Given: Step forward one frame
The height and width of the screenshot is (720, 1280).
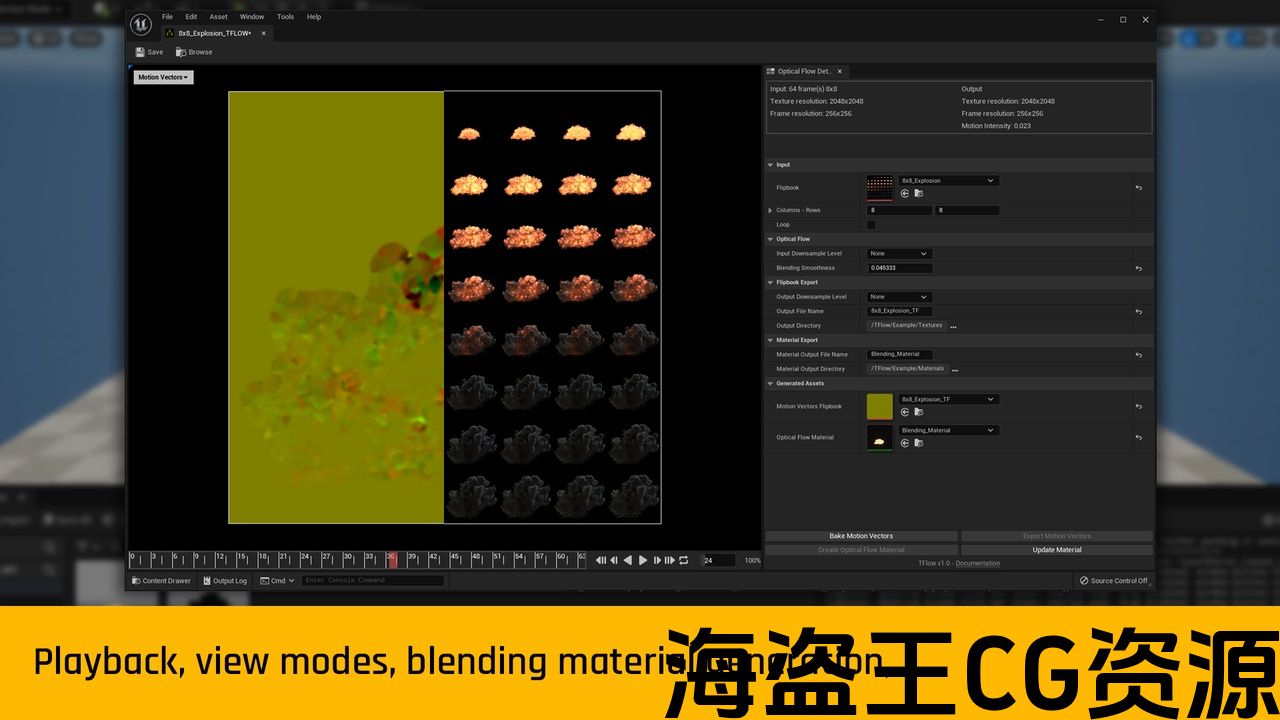Looking at the screenshot, I should coord(656,560).
